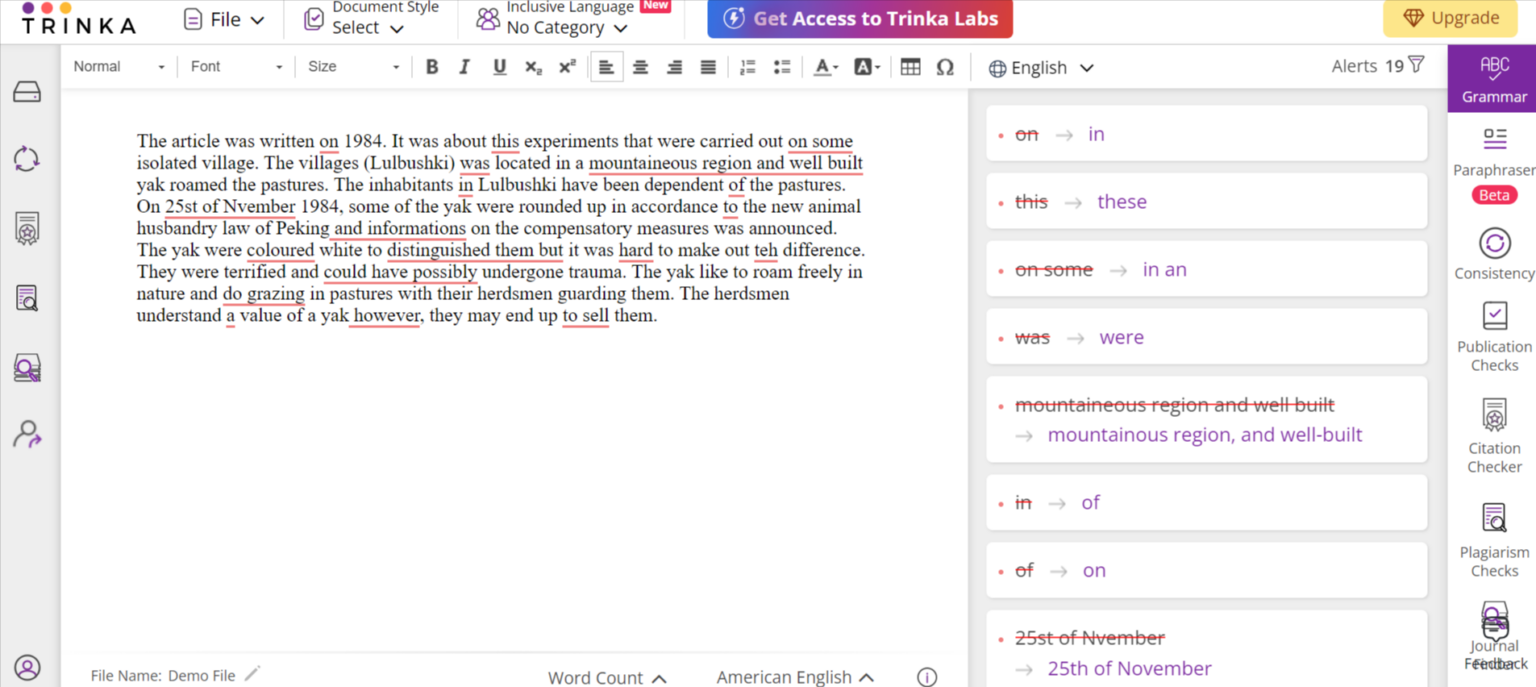Open the Consistency checker

pyautogui.click(x=1493, y=252)
